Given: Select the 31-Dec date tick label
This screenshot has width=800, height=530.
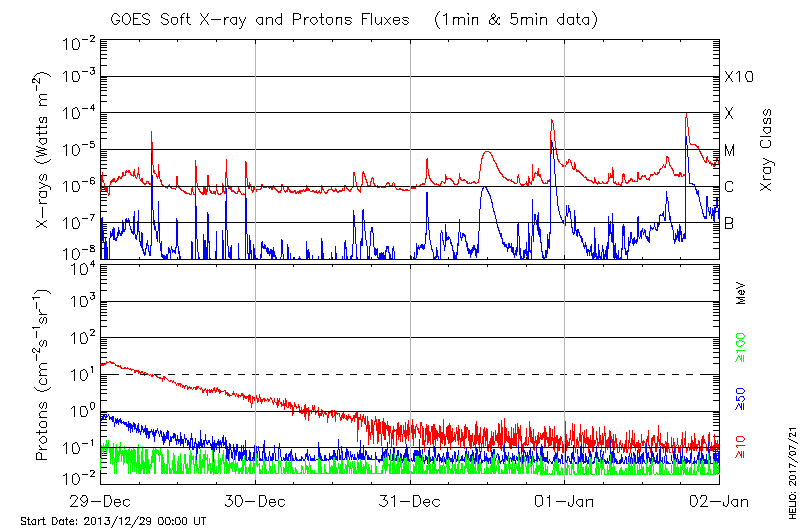Looking at the screenshot, I should [x=410, y=501].
